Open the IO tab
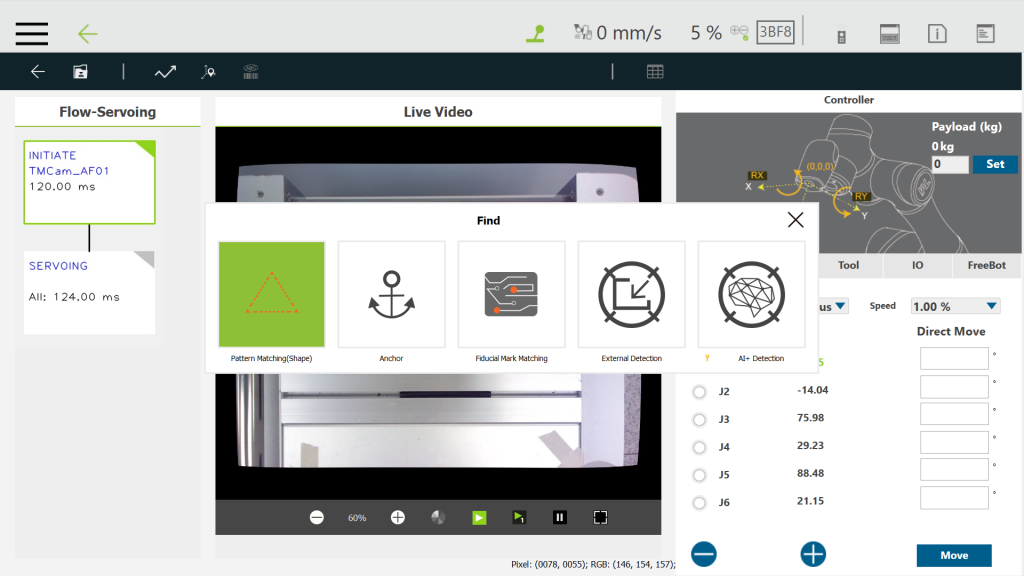Image resolution: width=1024 pixels, height=576 pixels. 917,265
